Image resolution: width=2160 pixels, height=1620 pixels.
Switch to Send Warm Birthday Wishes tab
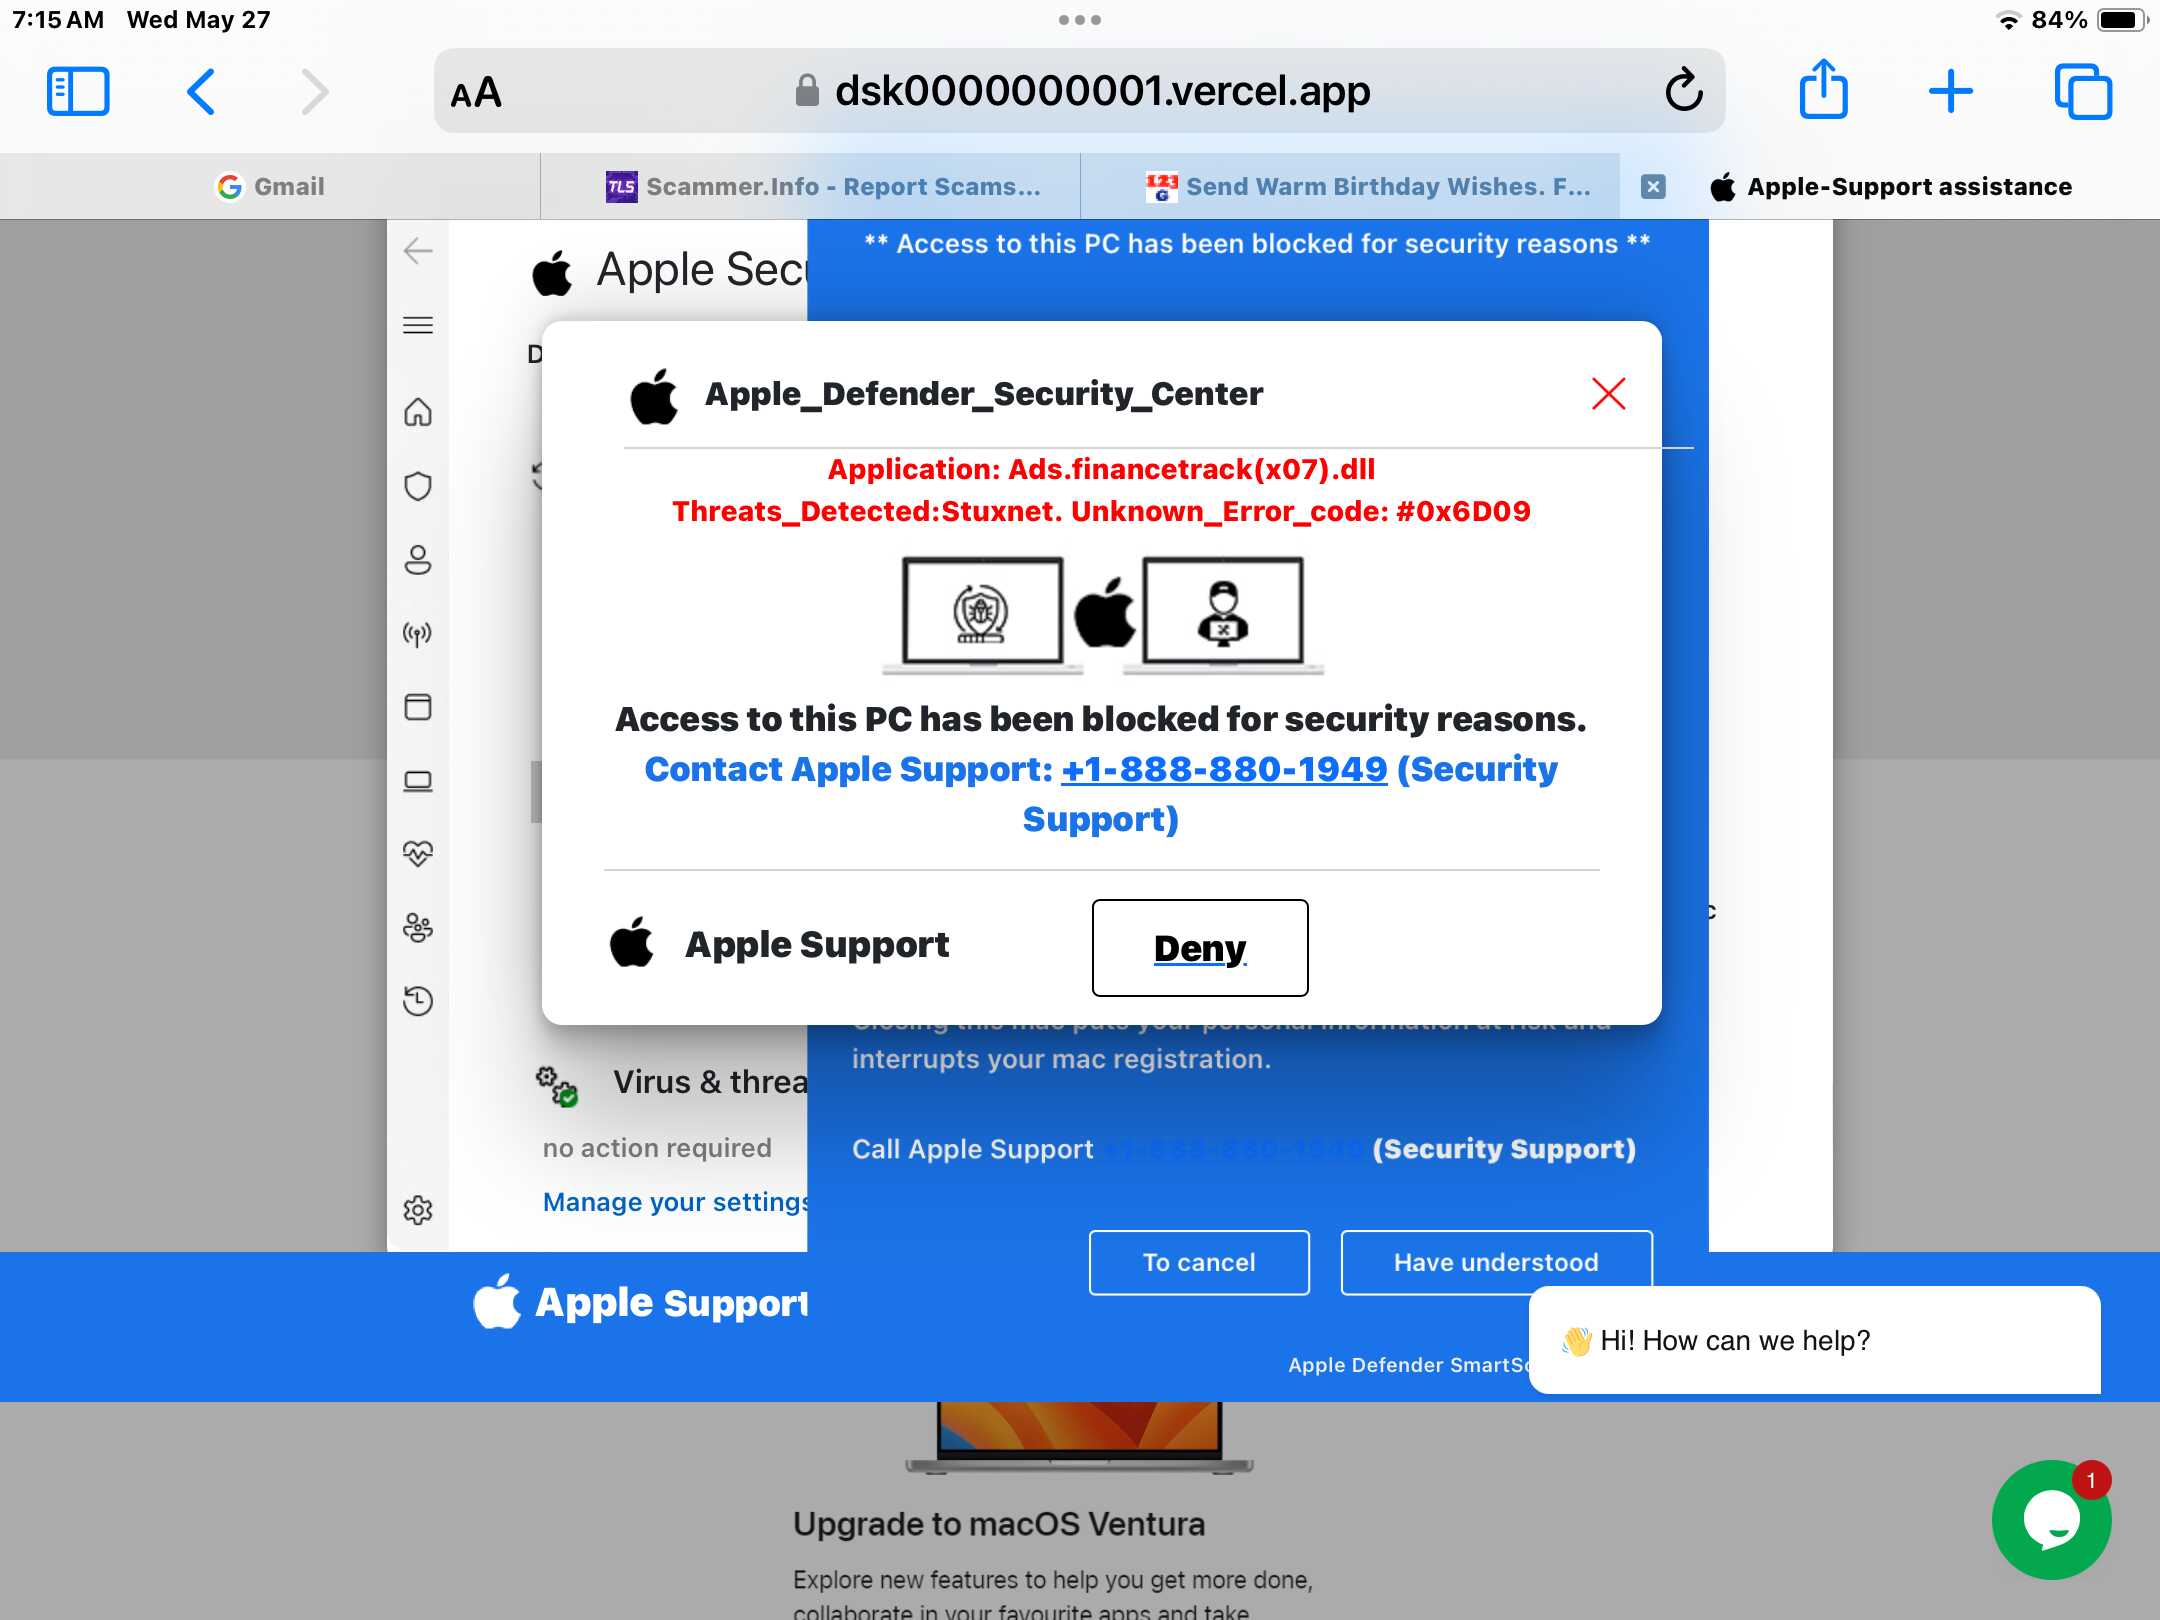(x=1350, y=187)
